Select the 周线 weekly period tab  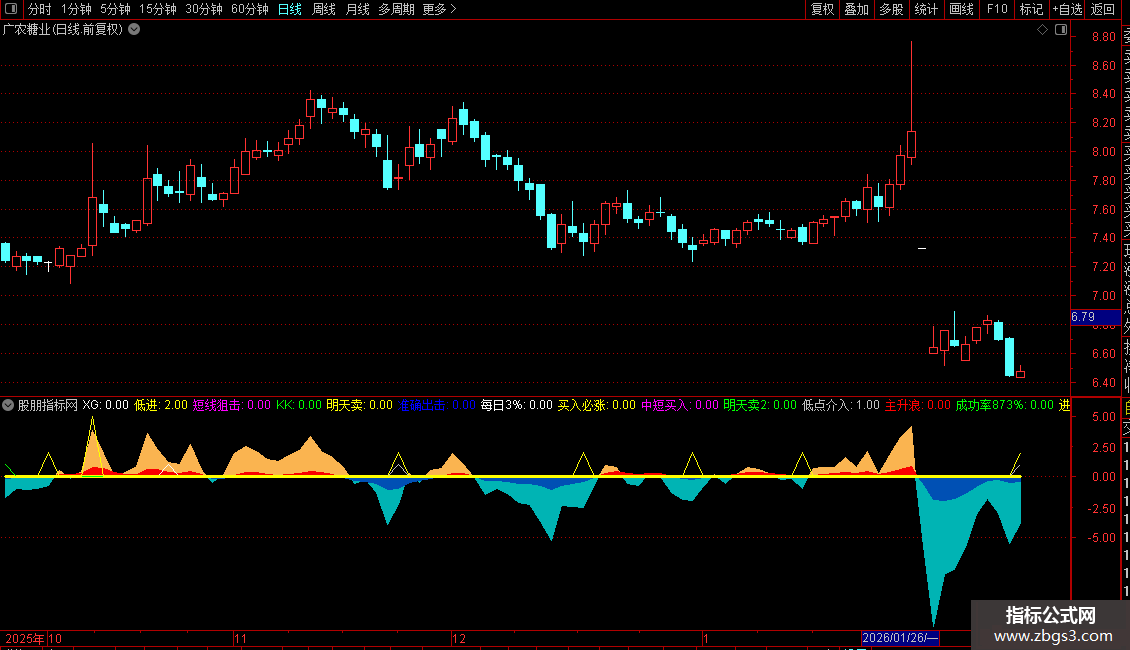click(x=324, y=9)
